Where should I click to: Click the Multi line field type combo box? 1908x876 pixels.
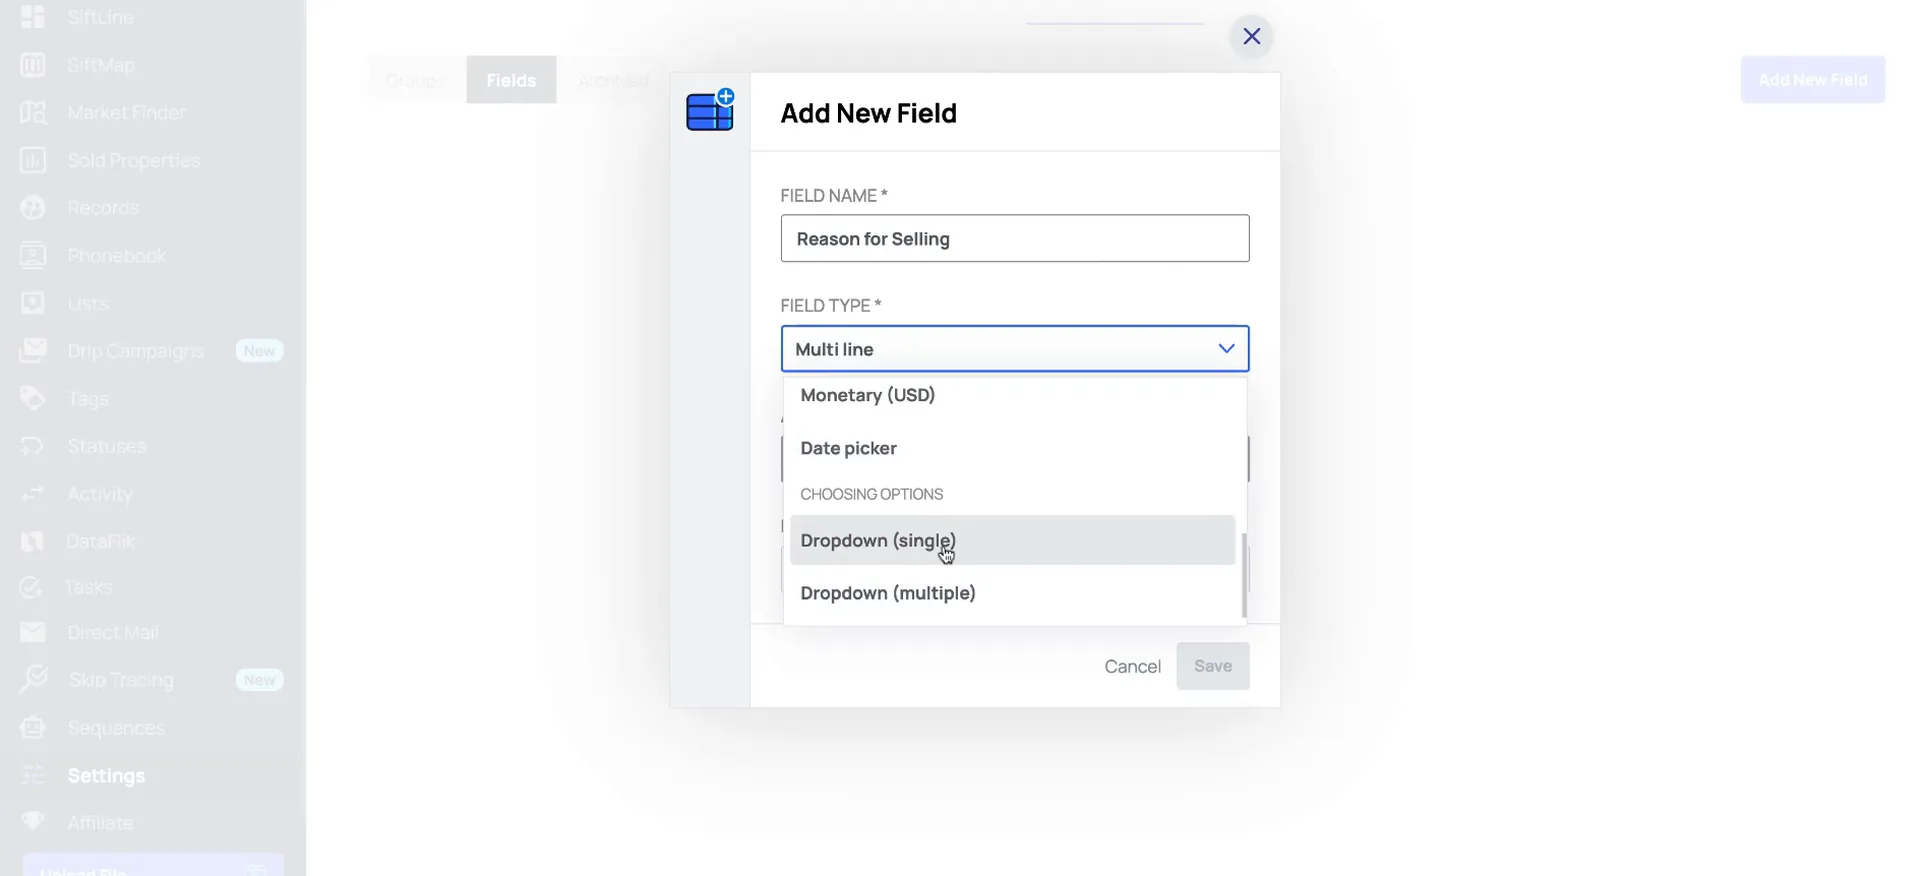[1015, 348]
